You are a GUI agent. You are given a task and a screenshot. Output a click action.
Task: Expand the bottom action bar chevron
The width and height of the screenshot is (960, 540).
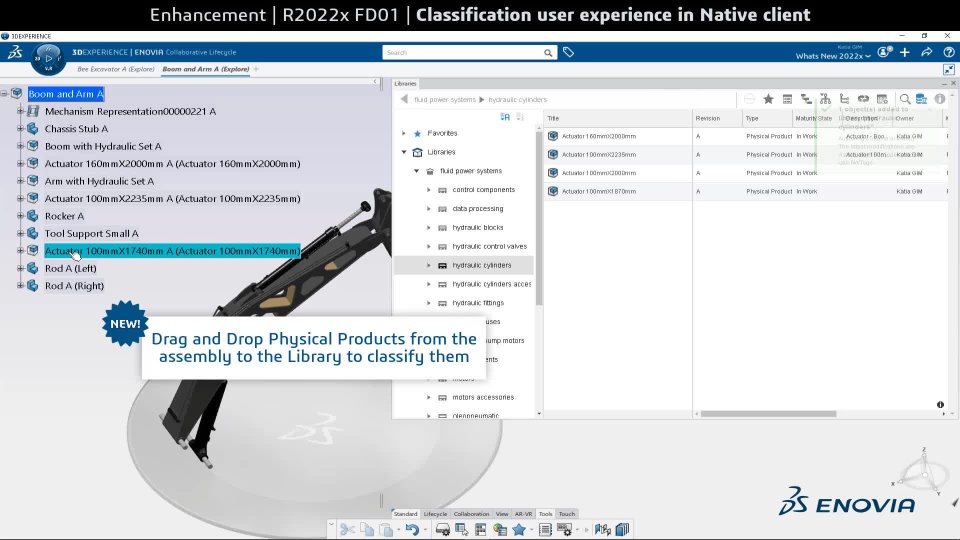pos(331,524)
